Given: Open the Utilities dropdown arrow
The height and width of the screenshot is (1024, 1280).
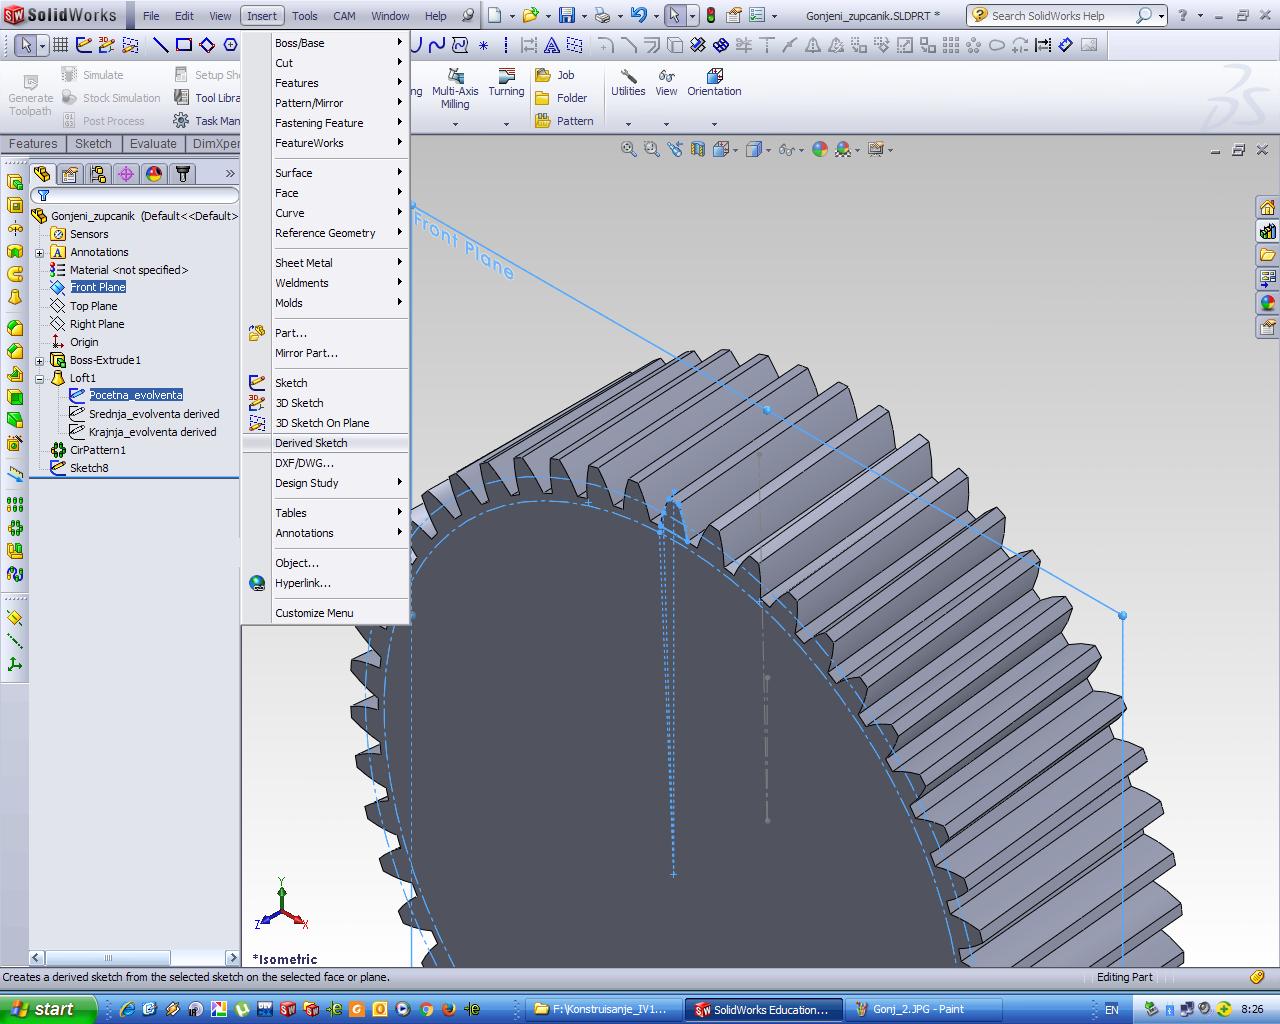Looking at the screenshot, I should click(x=628, y=124).
